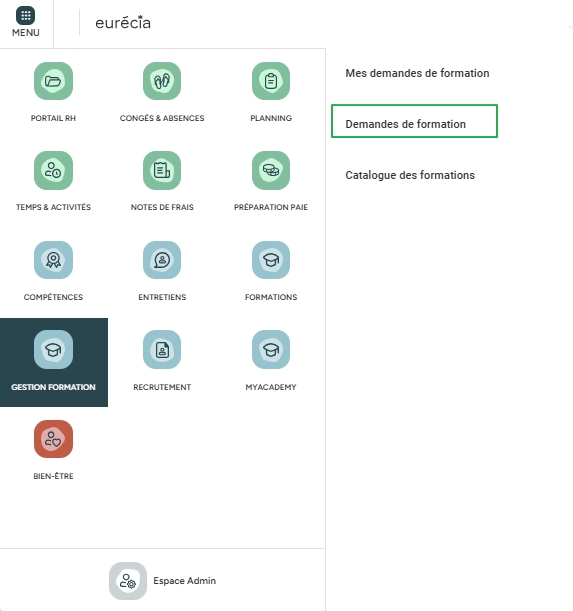
Task: Open Temps & Activités clock icon
Action: coord(53,170)
